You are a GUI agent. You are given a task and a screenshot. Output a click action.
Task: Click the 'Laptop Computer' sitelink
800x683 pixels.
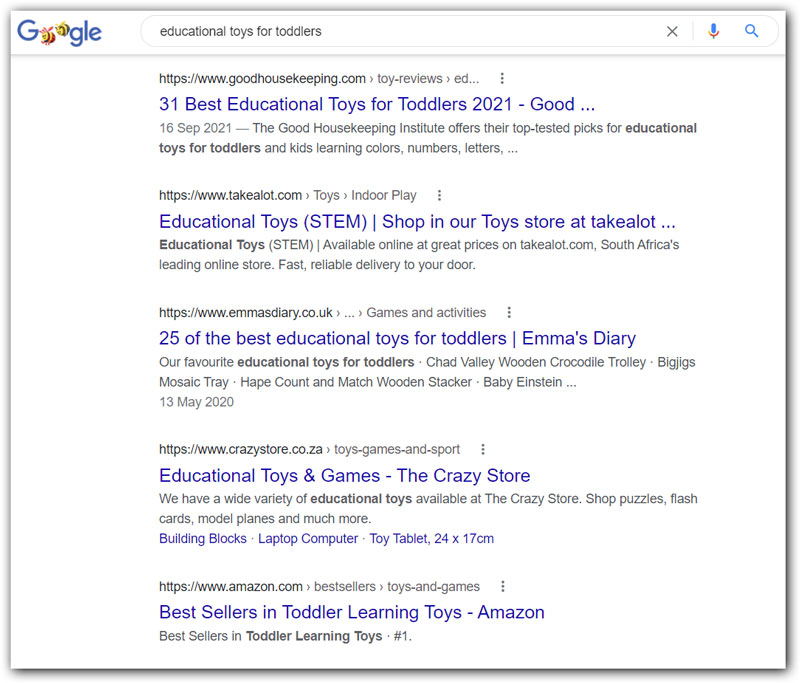tap(307, 538)
